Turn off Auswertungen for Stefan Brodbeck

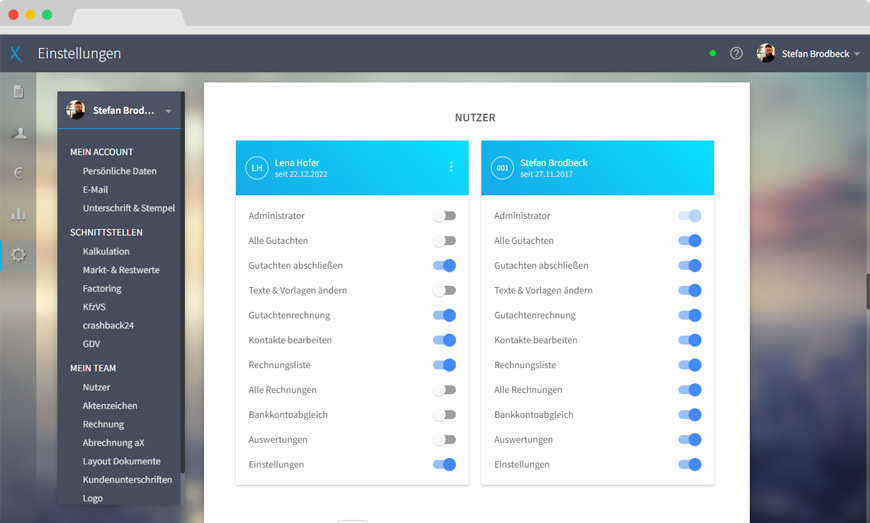click(689, 440)
